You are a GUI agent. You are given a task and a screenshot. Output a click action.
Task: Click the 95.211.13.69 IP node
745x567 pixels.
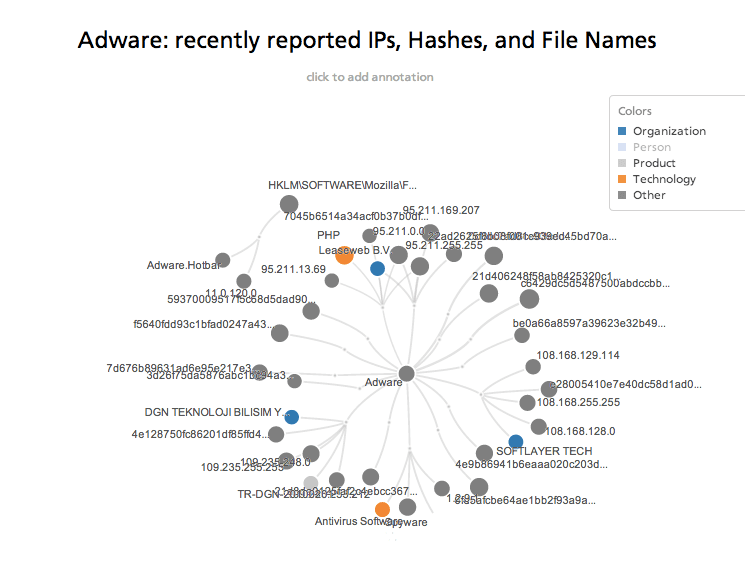332,280
